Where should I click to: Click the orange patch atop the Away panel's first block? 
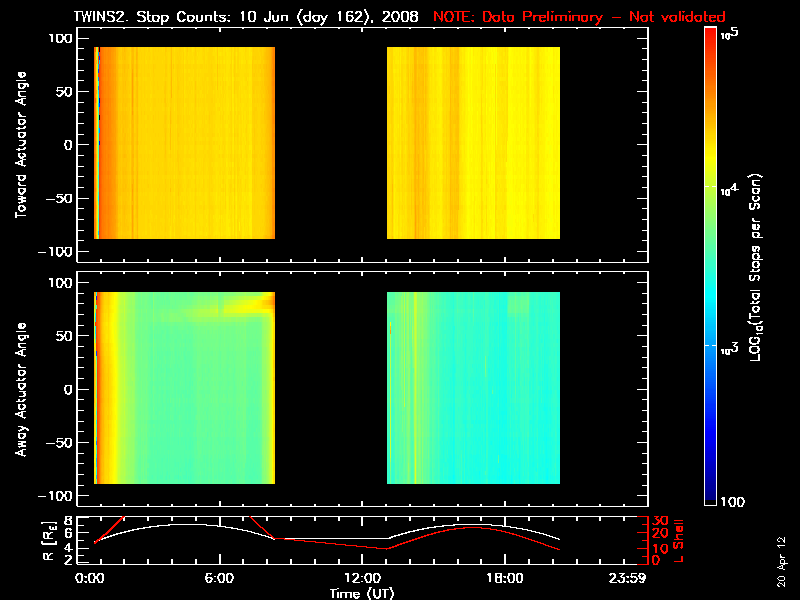coord(240,304)
